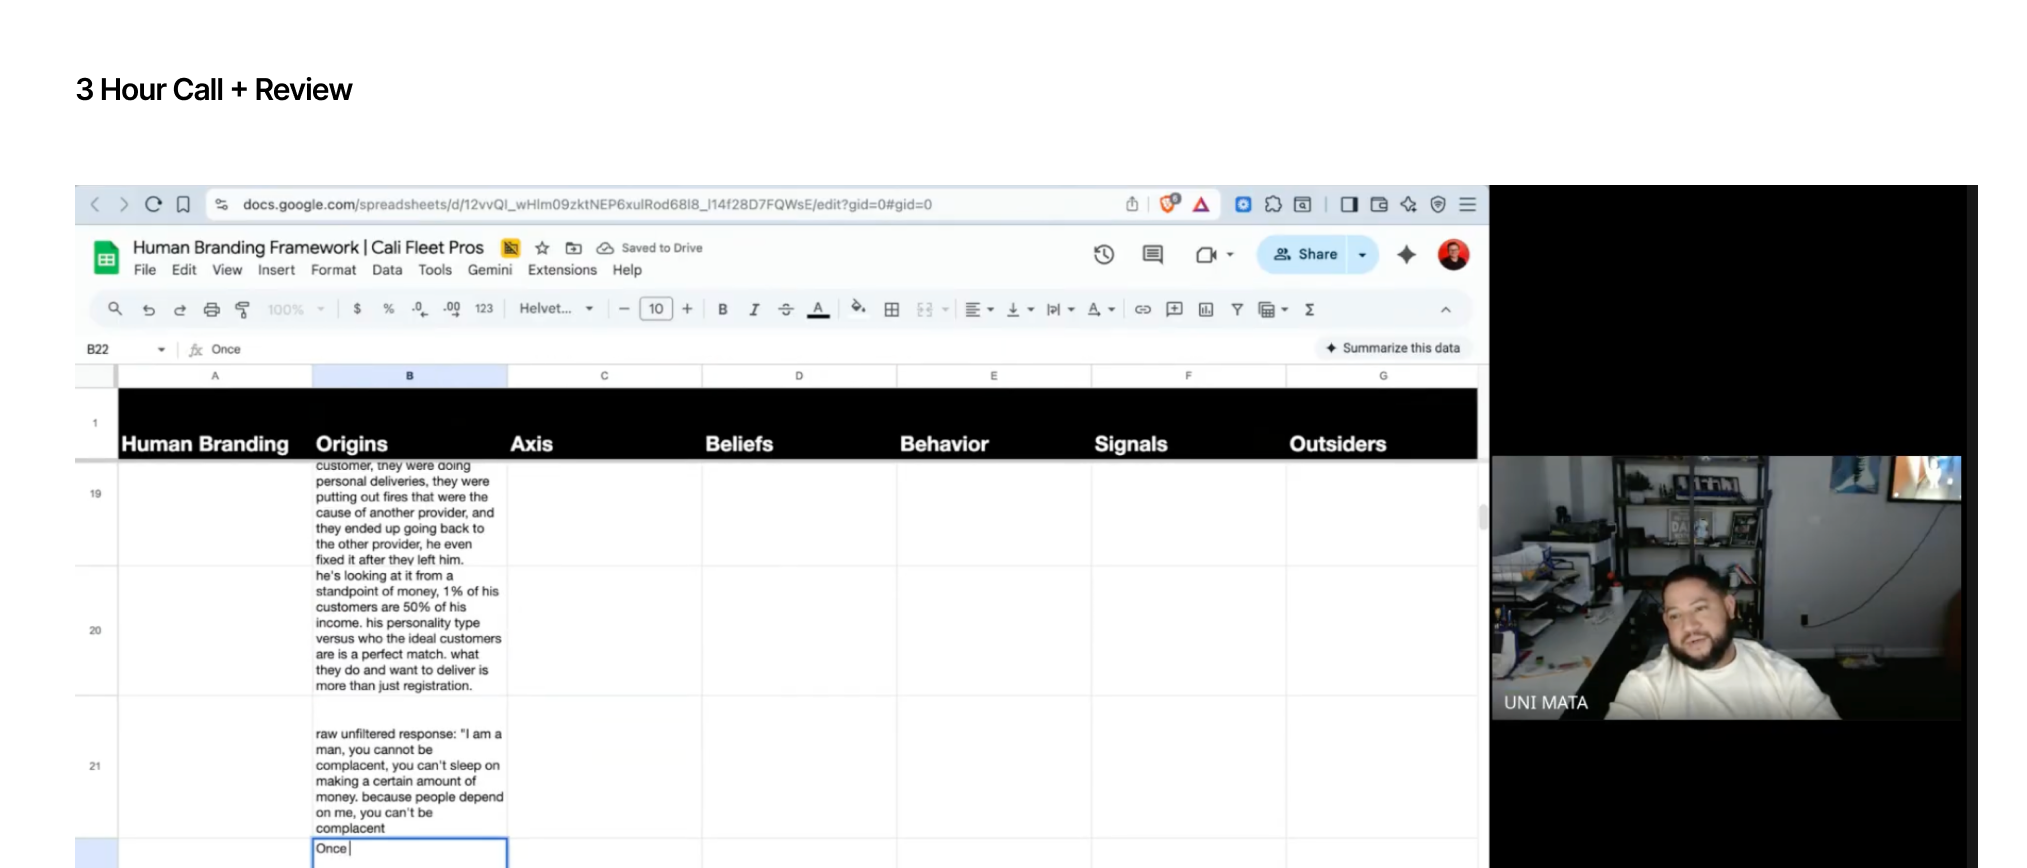Viewport: 2027px width, 868px height.
Task: Collapse the toolbar with up chevron
Action: [x=1445, y=310]
